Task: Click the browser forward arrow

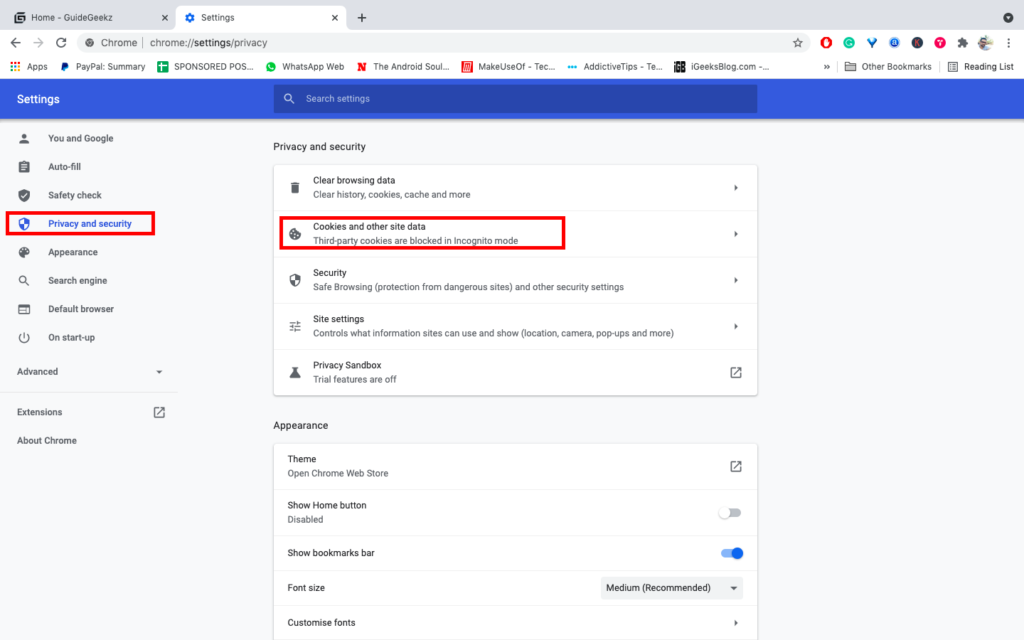Action: coord(39,42)
